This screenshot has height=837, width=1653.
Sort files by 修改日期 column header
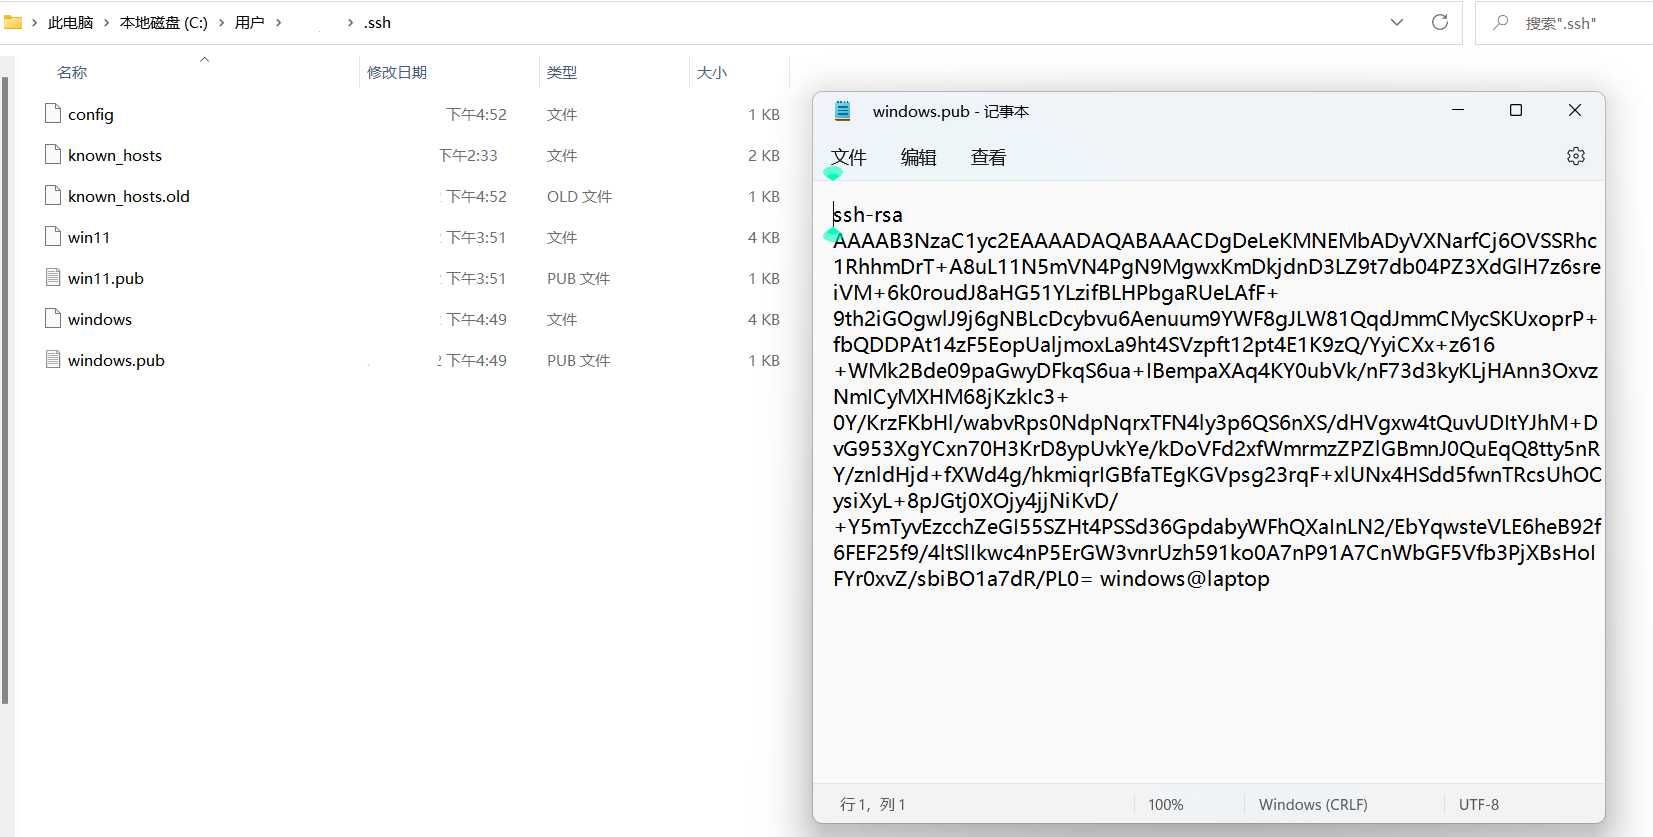(397, 72)
